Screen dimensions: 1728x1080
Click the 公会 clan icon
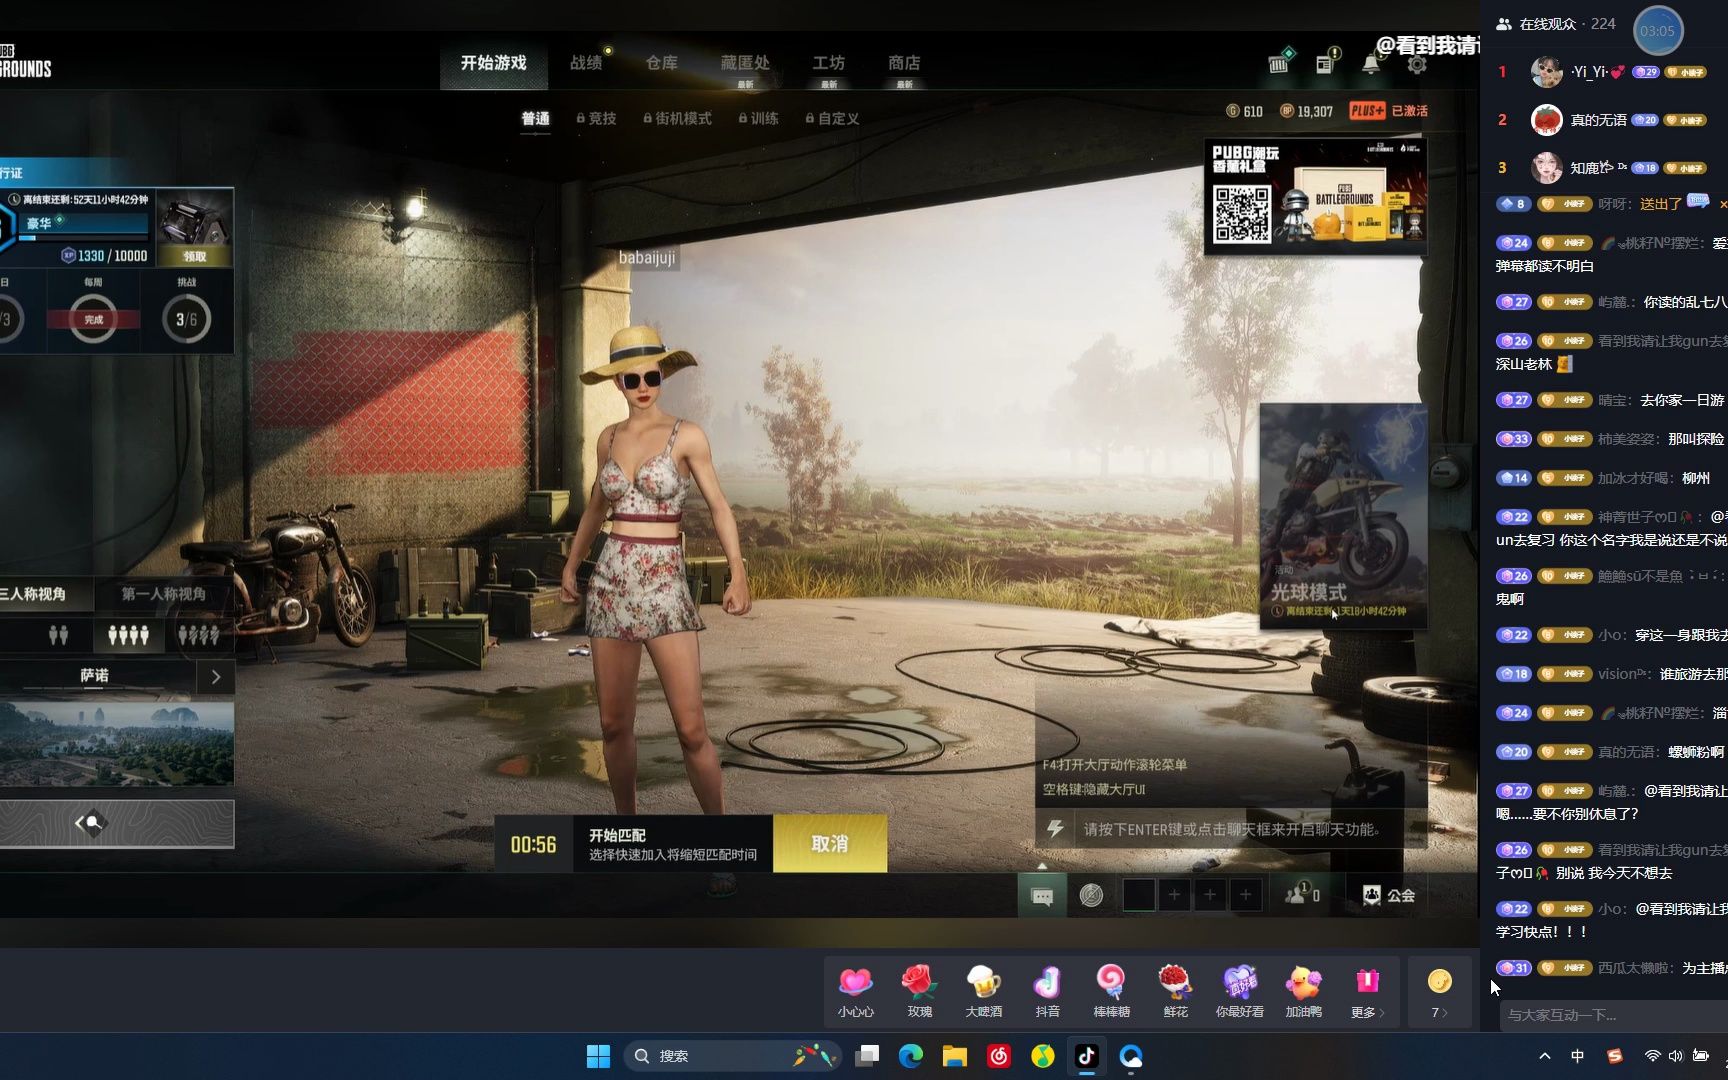point(1388,895)
